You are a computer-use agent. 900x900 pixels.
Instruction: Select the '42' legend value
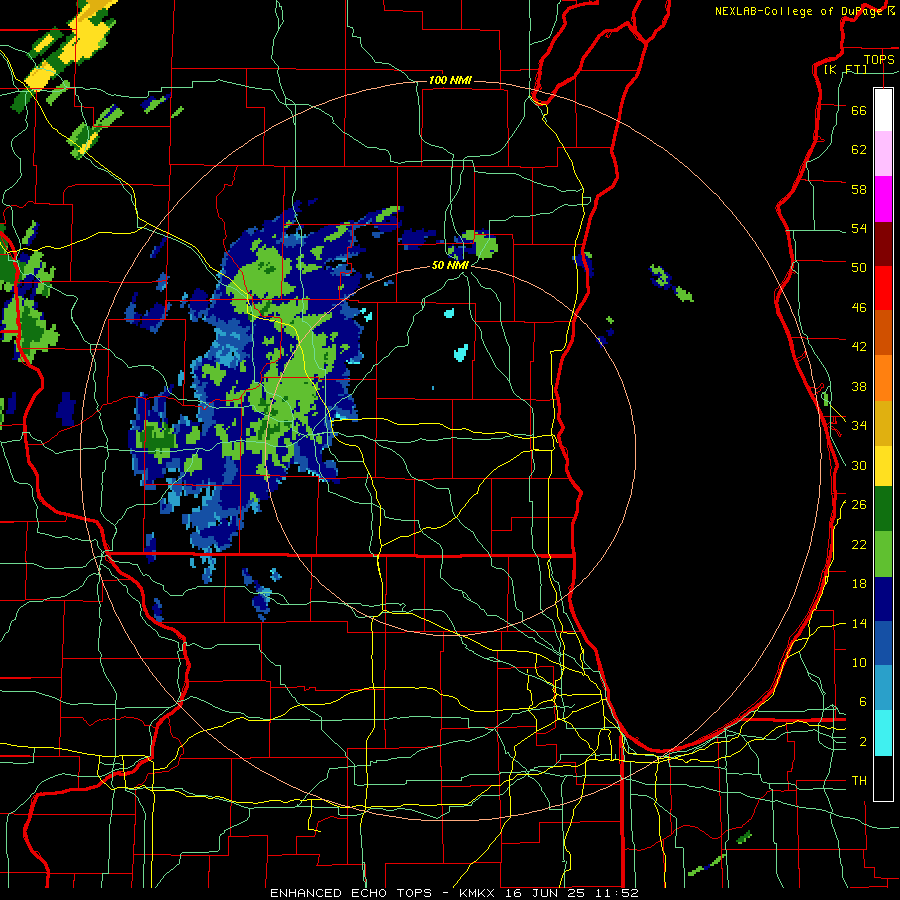tap(859, 346)
